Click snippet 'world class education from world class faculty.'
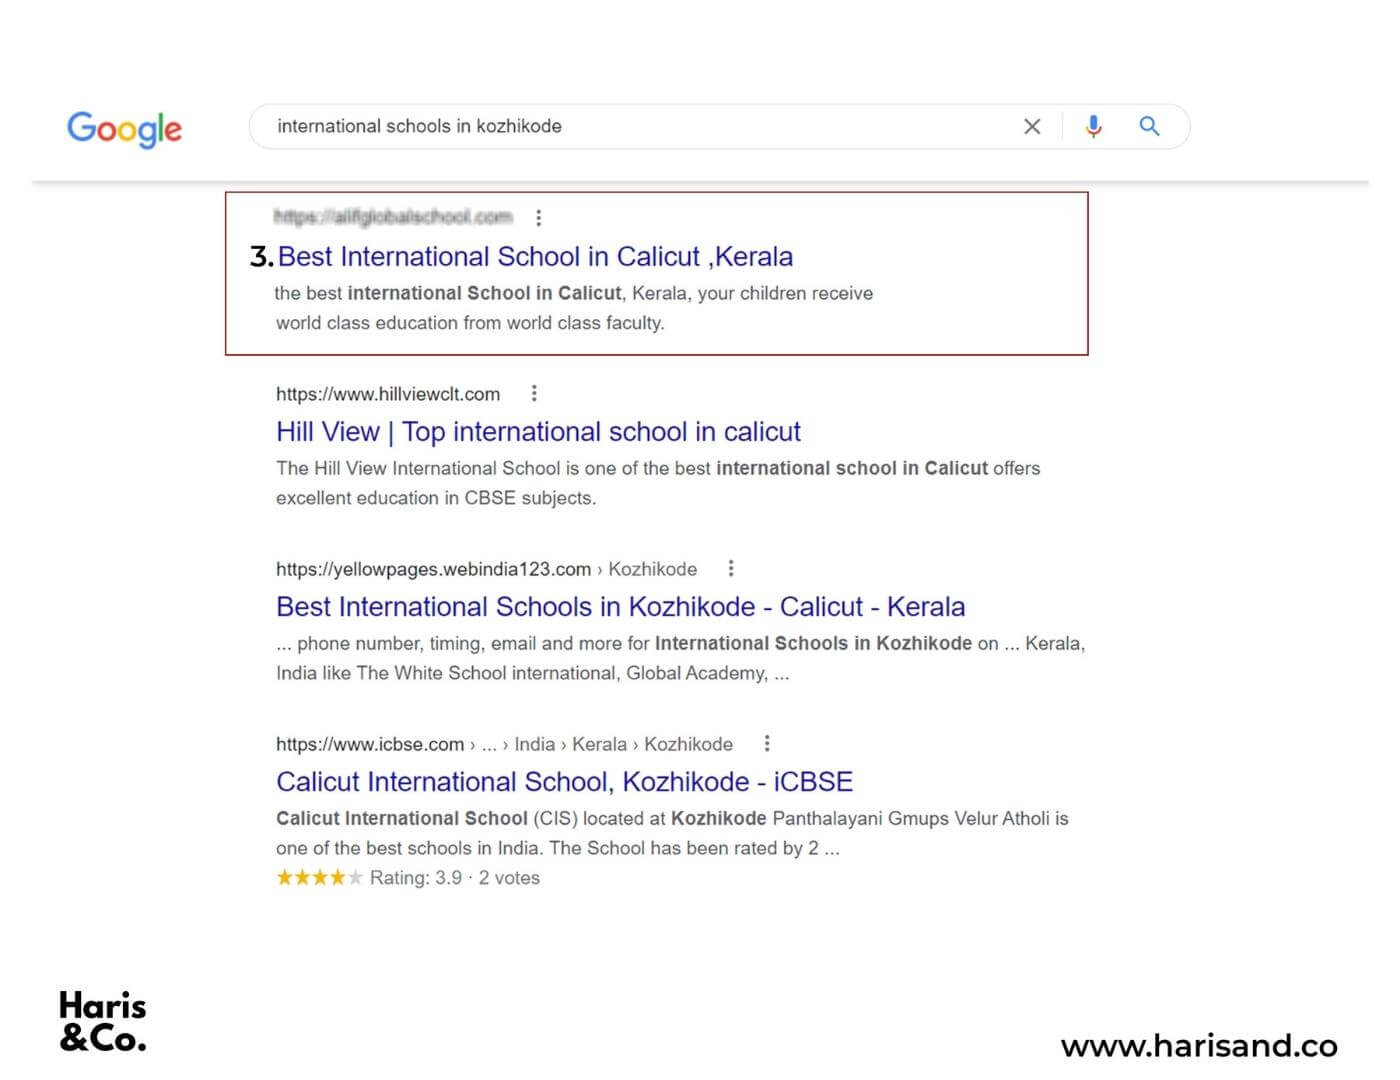Image resolution: width=1400 pixels, height=1080 pixels. [x=470, y=323]
